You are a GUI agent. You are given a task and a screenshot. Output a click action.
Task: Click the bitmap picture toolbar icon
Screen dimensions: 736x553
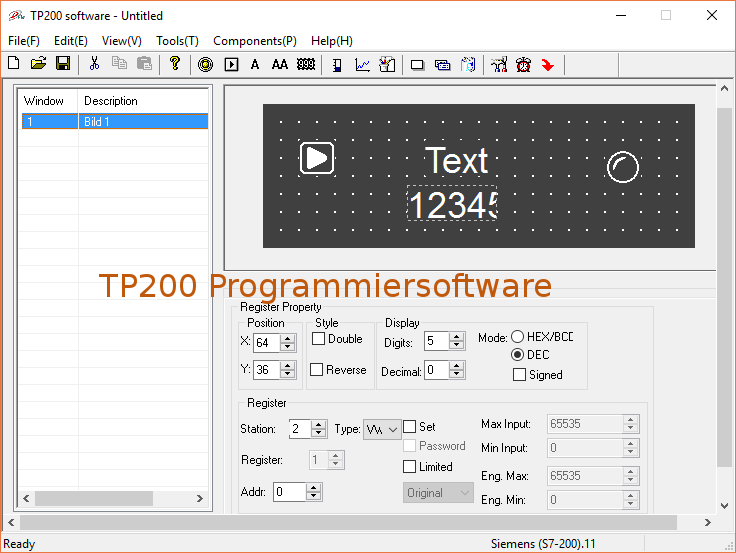tap(387, 65)
